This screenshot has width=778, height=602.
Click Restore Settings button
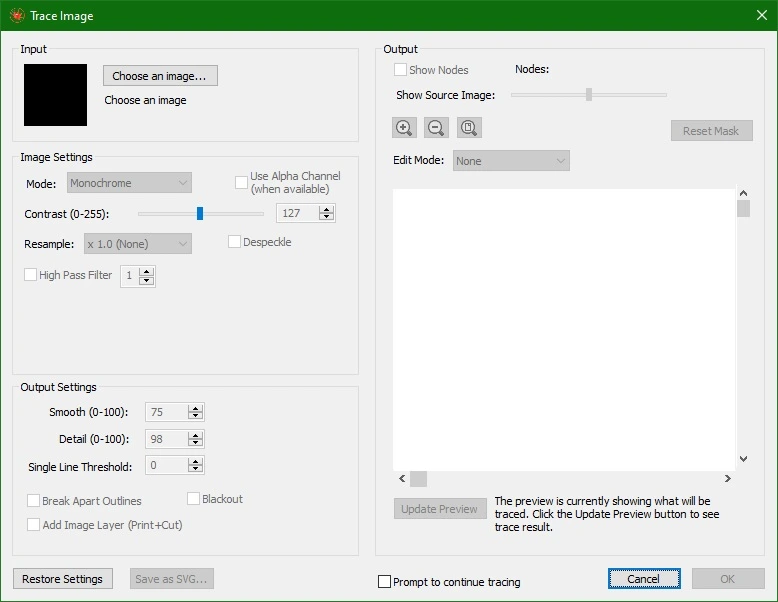[x=63, y=579]
